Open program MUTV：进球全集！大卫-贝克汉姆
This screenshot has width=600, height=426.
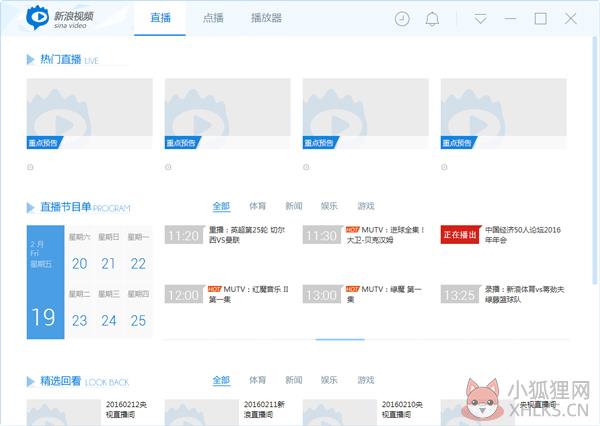tap(385, 235)
